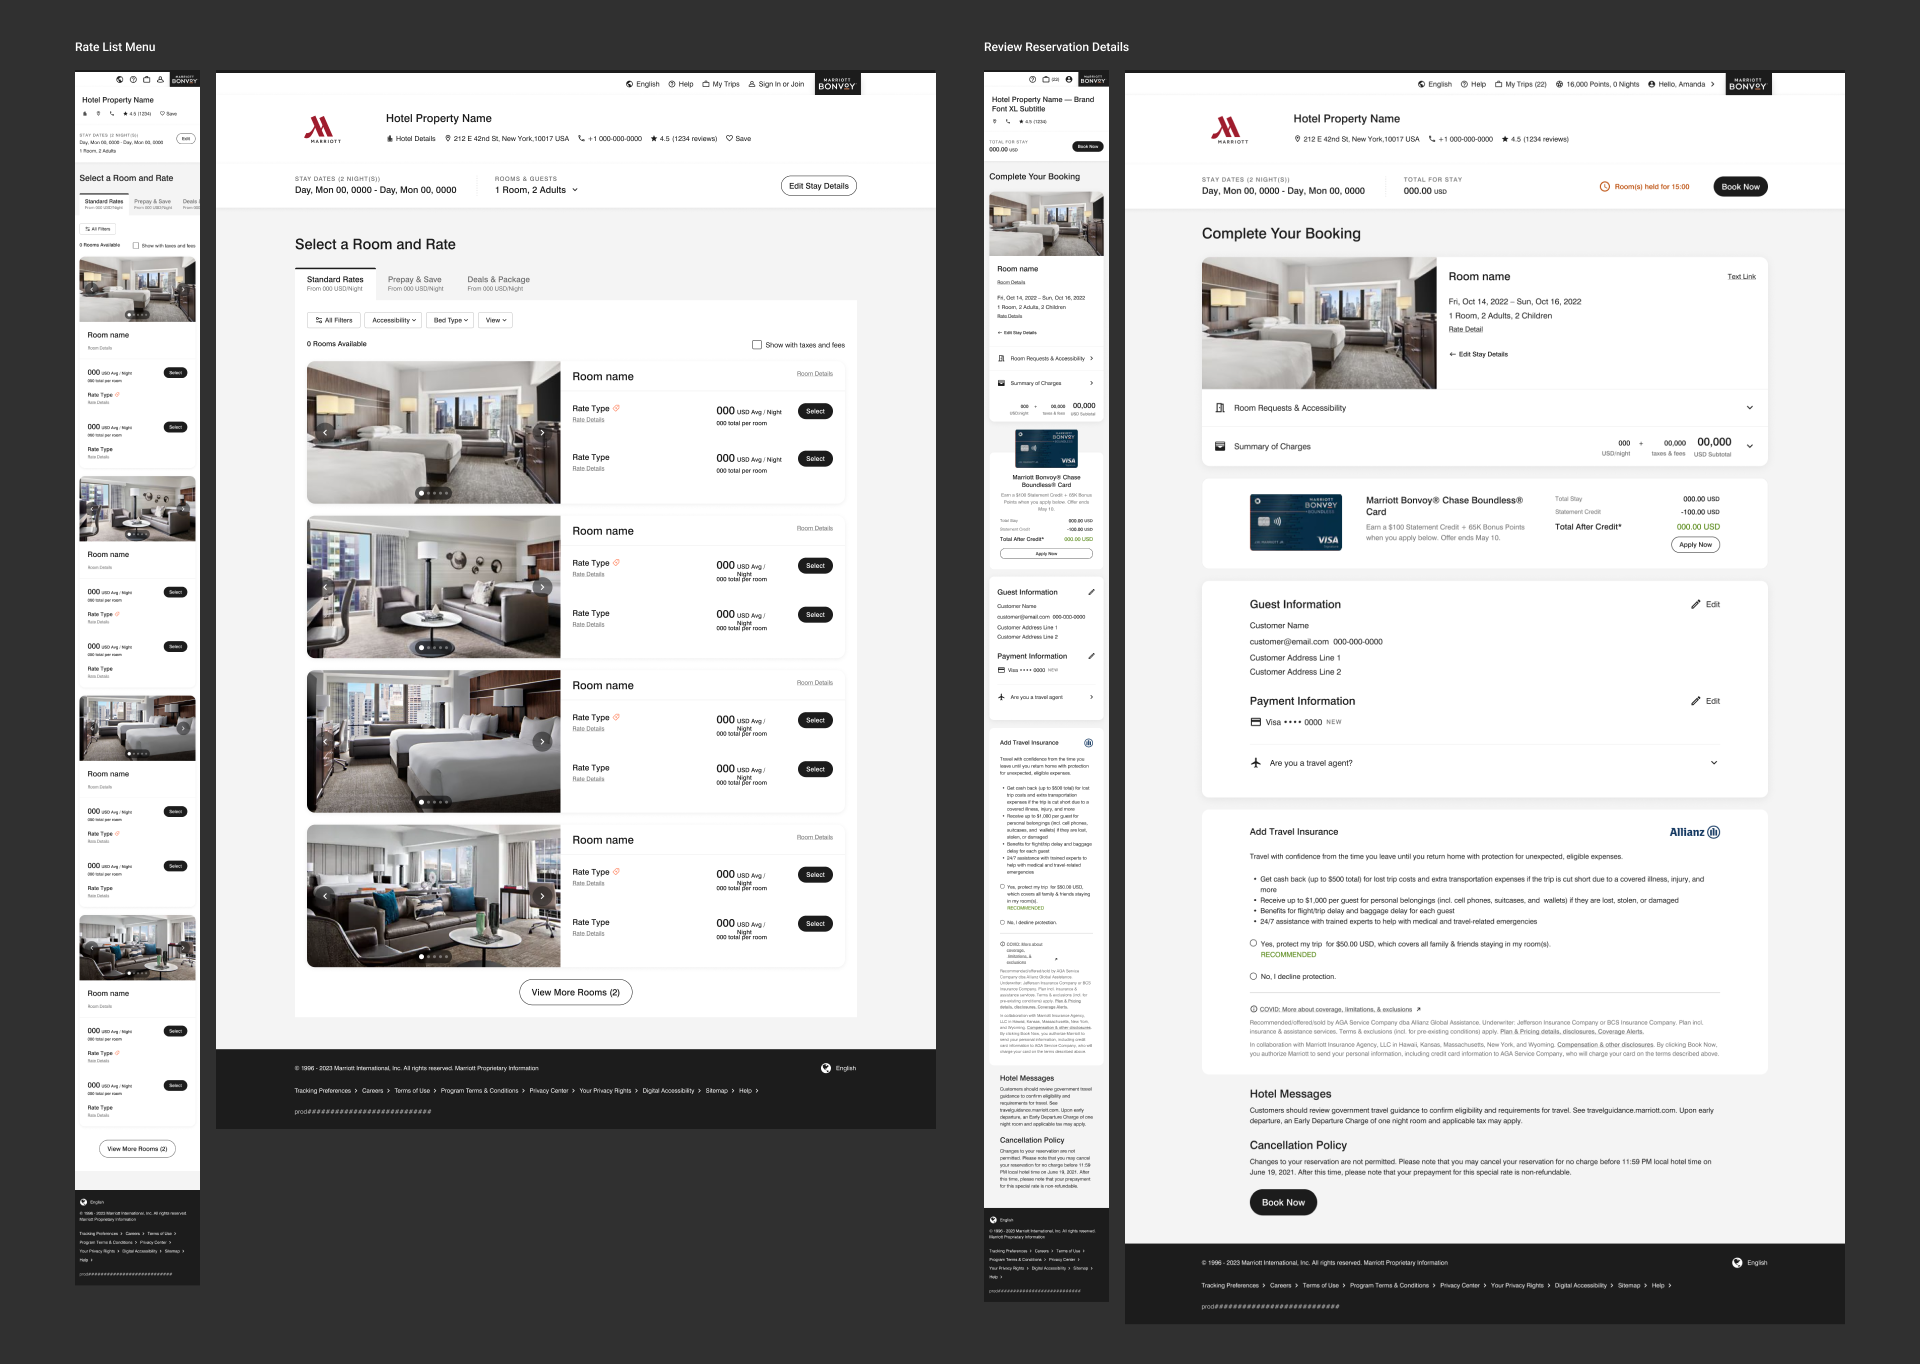Click the View More Rooms (2) button
The image size is (1920, 1364).
(x=575, y=993)
